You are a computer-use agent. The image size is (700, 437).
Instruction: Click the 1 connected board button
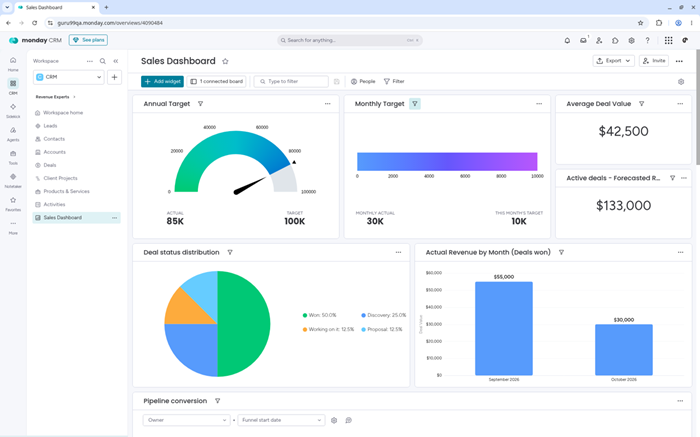pos(217,81)
